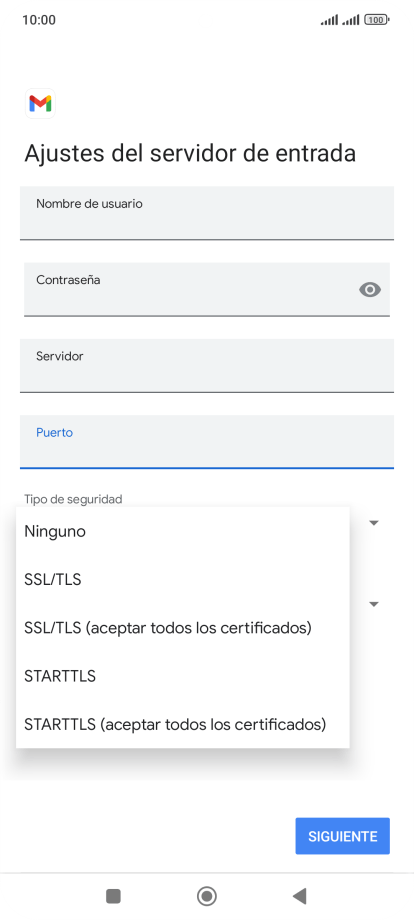Open recent apps square button
The image size is (414, 920).
(x=113, y=896)
